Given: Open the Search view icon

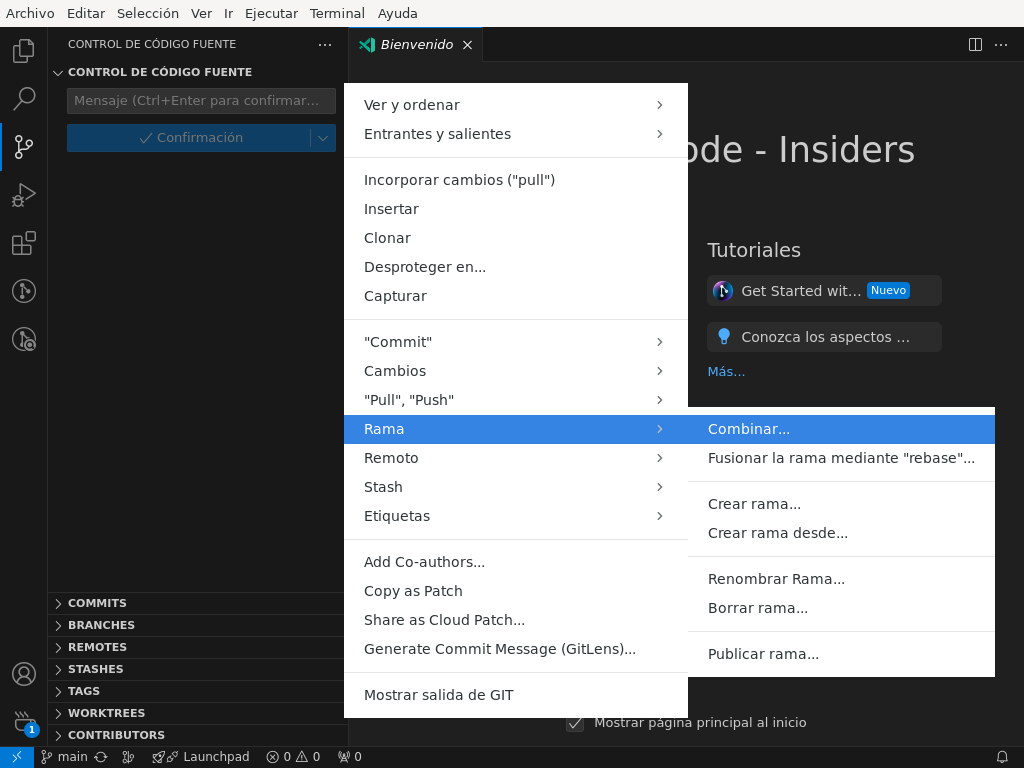Looking at the screenshot, I should pos(24,99).
